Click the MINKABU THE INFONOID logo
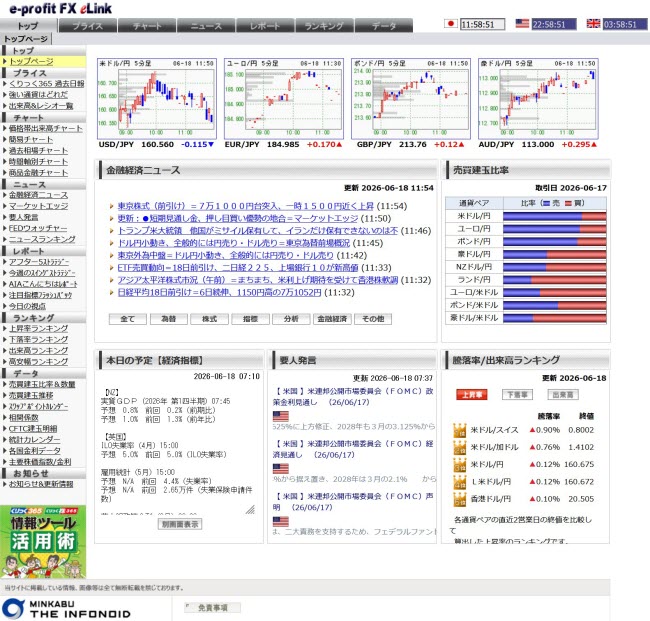This screenshot has width=650, height=621. coord(66,609)
